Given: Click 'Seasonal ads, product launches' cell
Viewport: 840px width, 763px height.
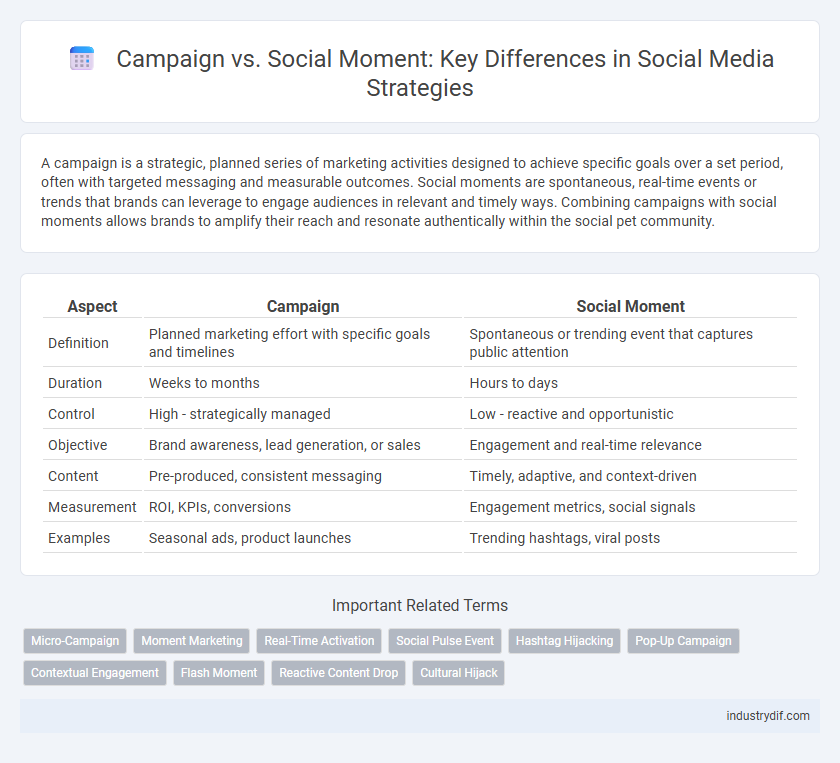Looking at the screenshot, I should [303, 538].
